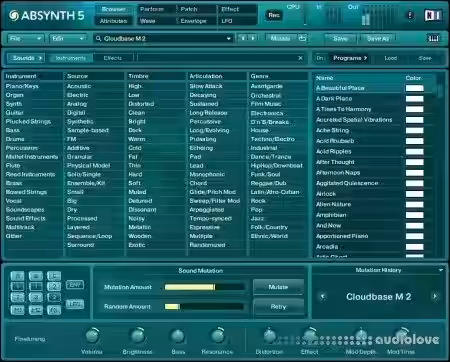Adjust the Random Amount slider

[204, 306]
